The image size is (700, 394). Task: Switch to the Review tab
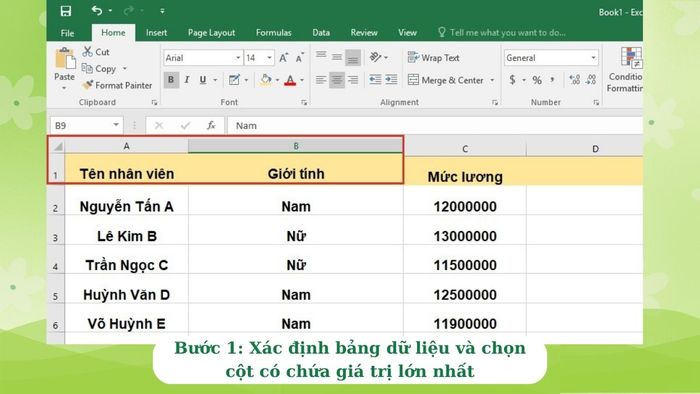tap(364, 33)
